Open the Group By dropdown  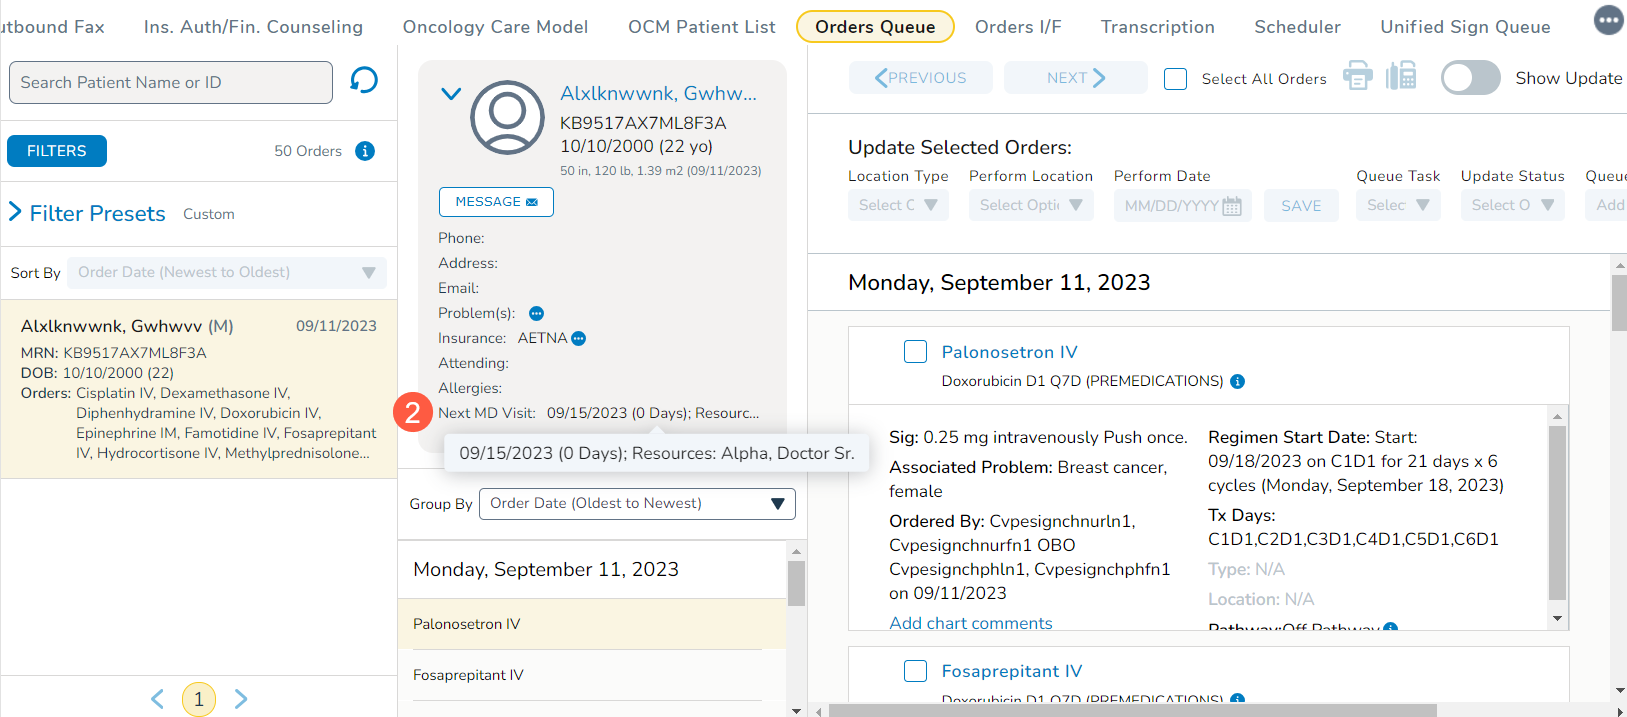[637, 504]
